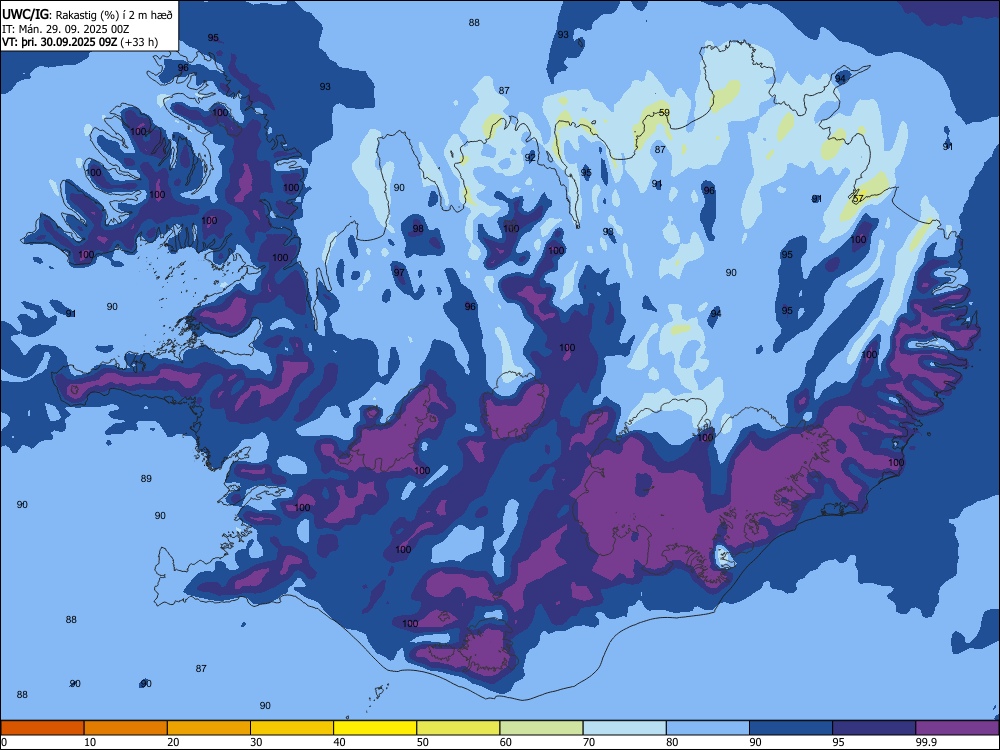Click the 0–10 dark orange legend swatch
Screen dimensions: 1000x750
(x=43, y=728)
